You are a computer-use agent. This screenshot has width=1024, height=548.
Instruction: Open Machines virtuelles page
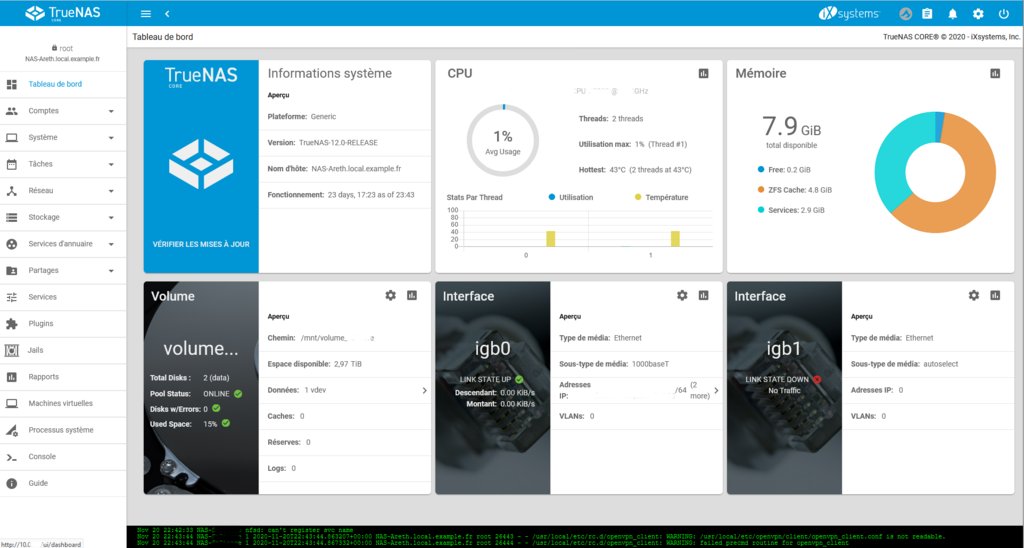coord(60,403)
